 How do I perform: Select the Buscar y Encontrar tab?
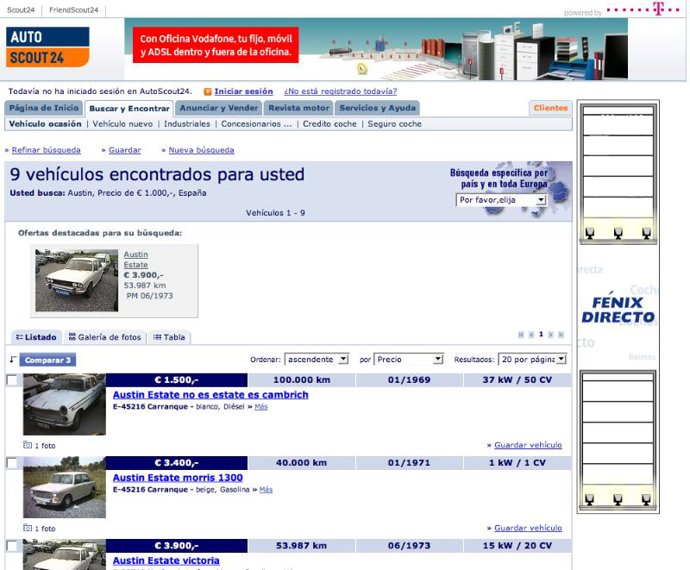(129, 108)
